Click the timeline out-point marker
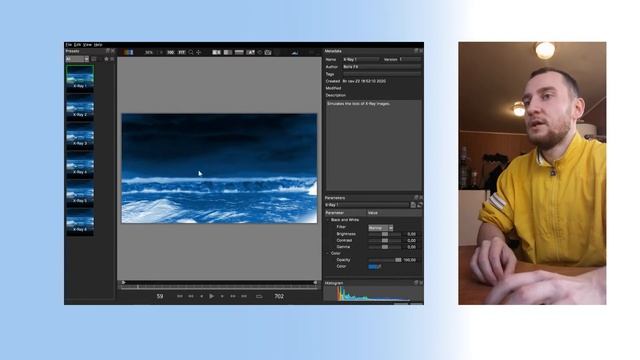 click(x=315, y=282)
